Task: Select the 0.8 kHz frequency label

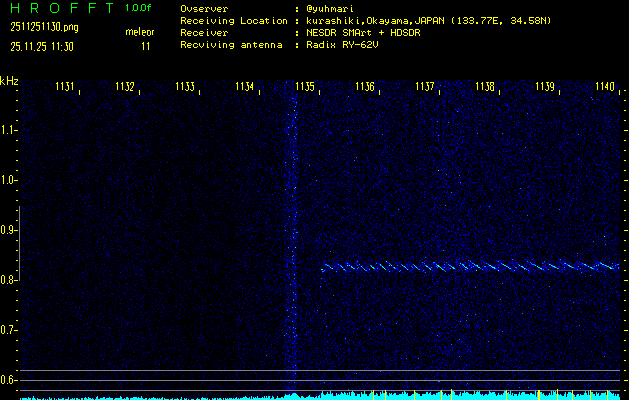Action: coord(10,280)
